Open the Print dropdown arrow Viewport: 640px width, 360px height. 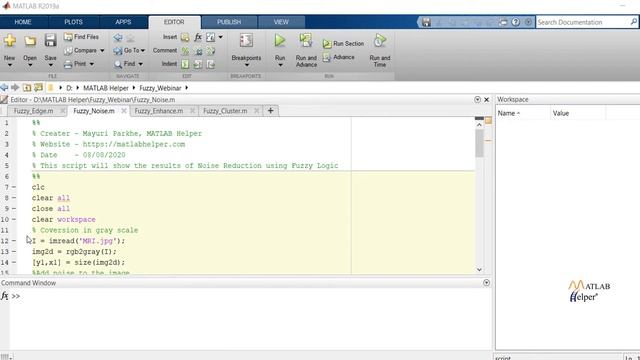click(92, 64)
